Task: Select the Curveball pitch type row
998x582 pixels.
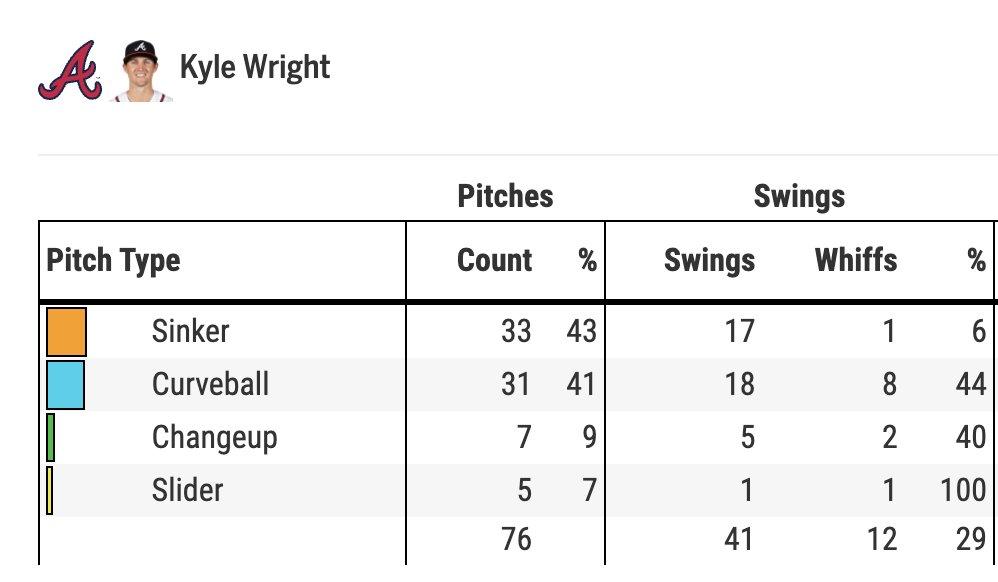Action: pyautogui.click(x=210, y=384)
